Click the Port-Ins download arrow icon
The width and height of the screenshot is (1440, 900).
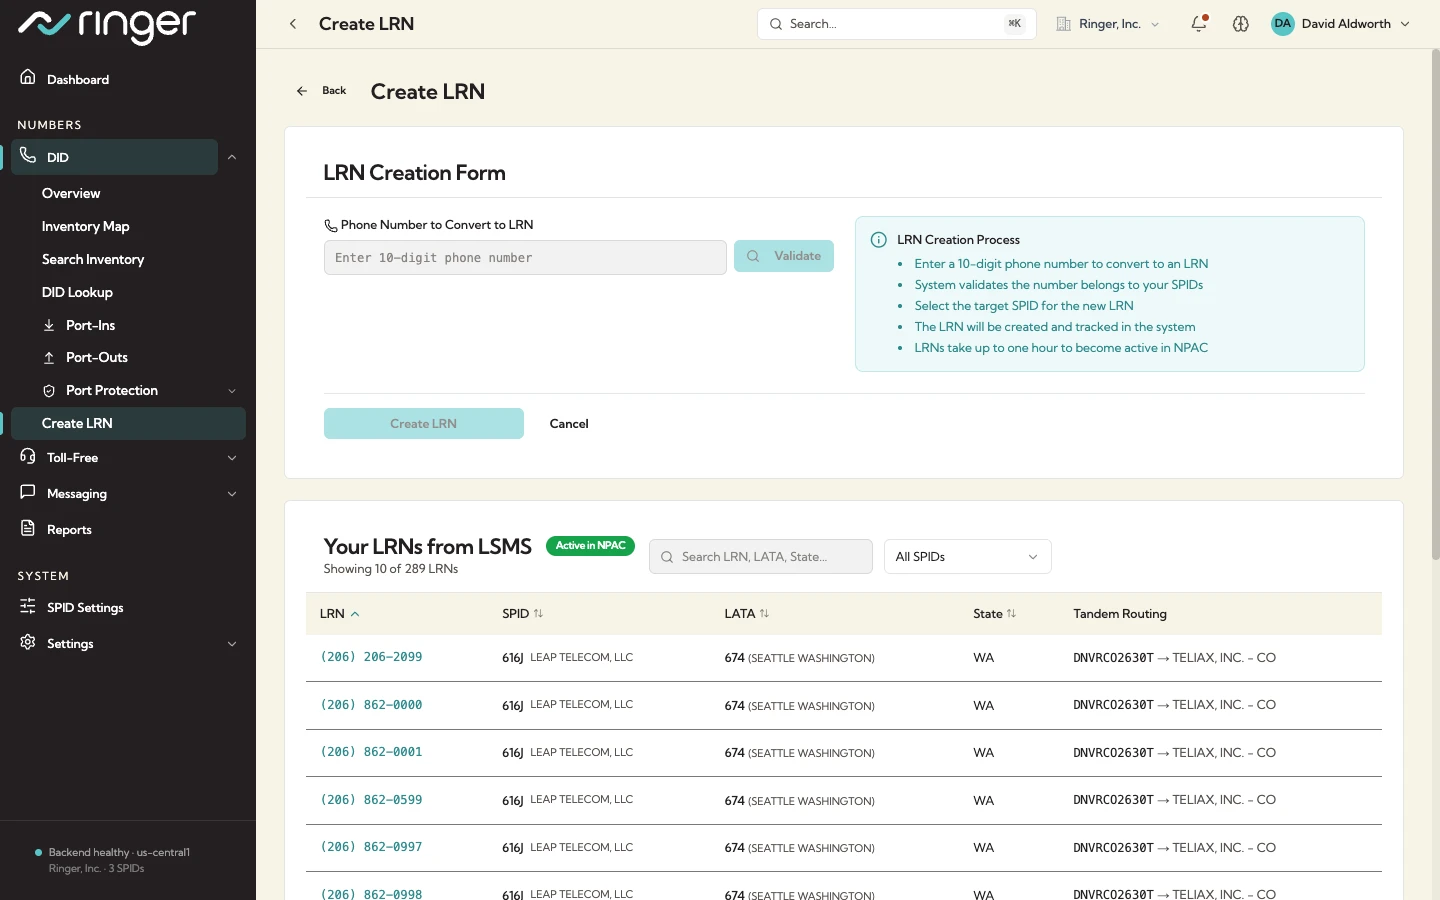(49, 325)
